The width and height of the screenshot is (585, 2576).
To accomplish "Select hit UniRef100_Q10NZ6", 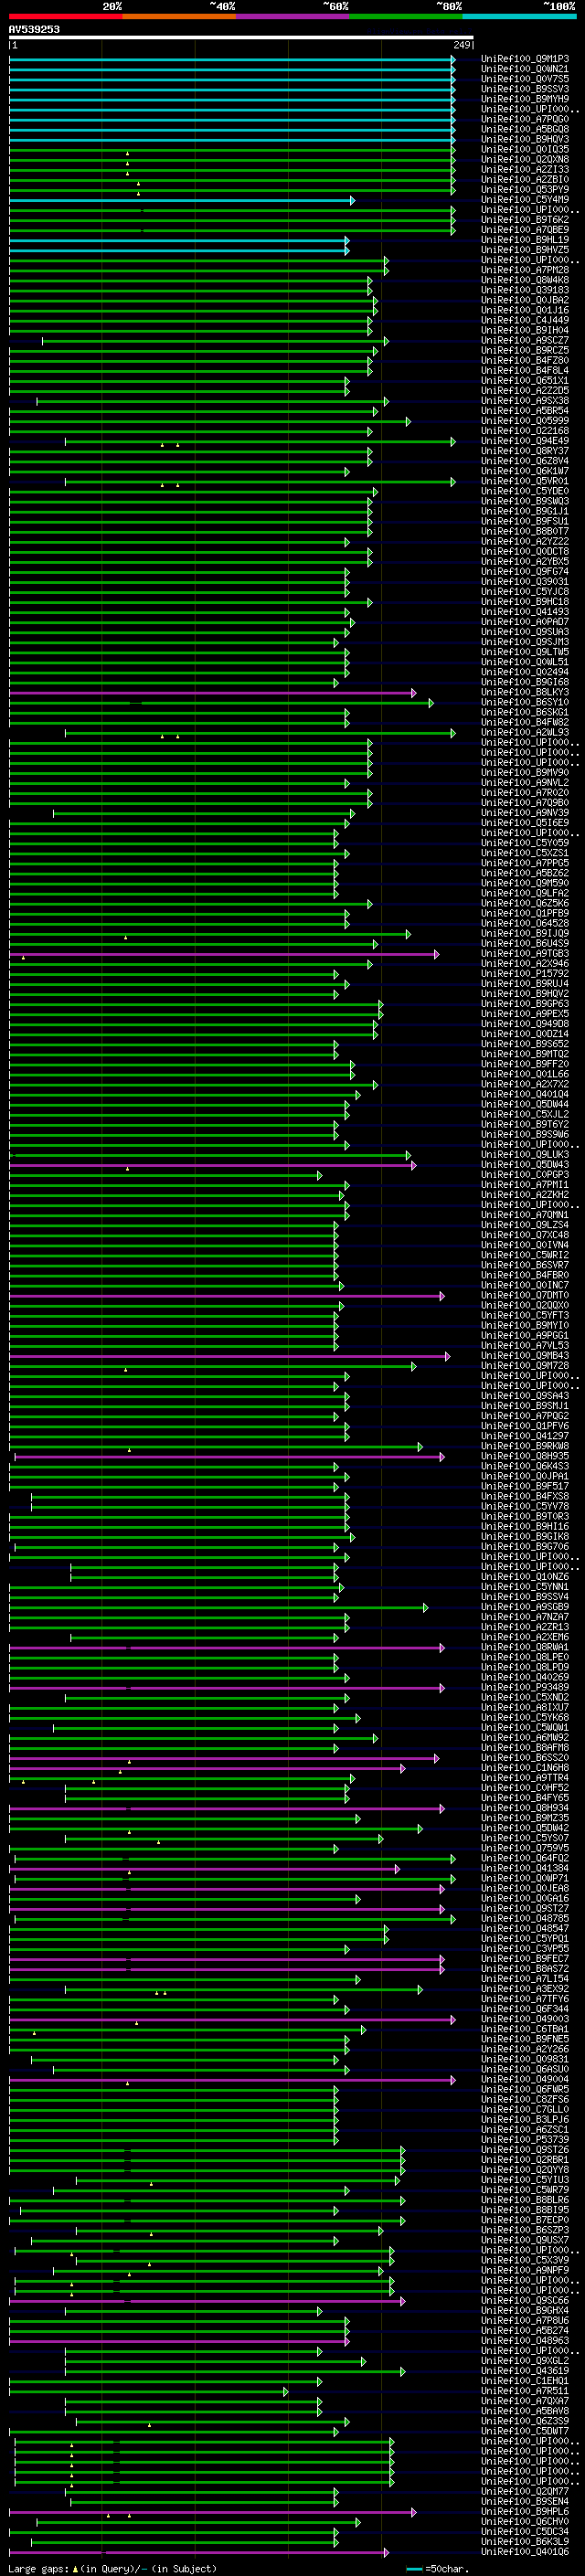I will click(x=525, y=1577).
